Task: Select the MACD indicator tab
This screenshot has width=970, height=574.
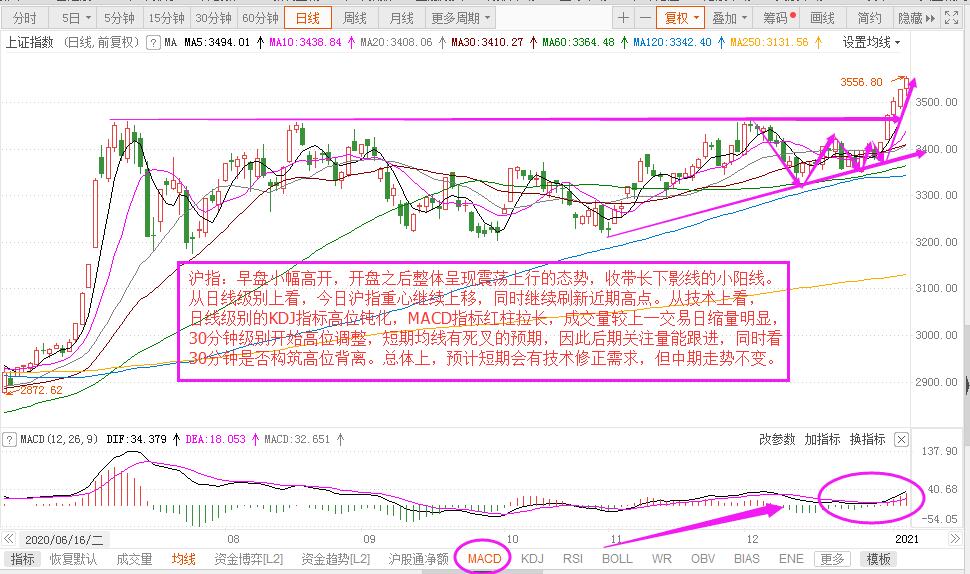Action: [x=484, y=559]
